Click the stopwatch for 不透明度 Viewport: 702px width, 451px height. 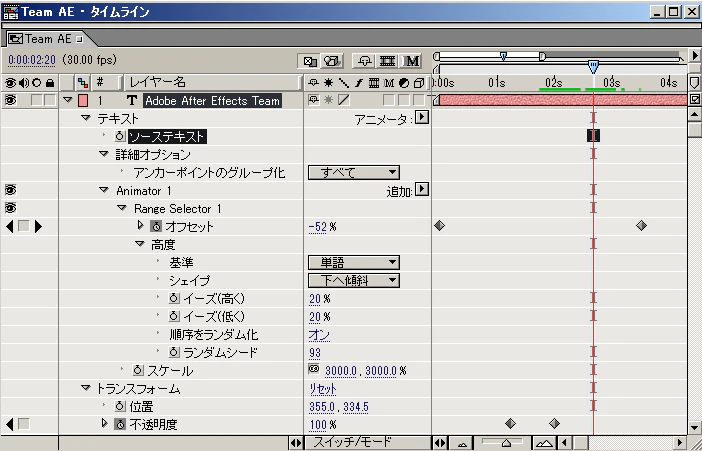tap(120, 424)
